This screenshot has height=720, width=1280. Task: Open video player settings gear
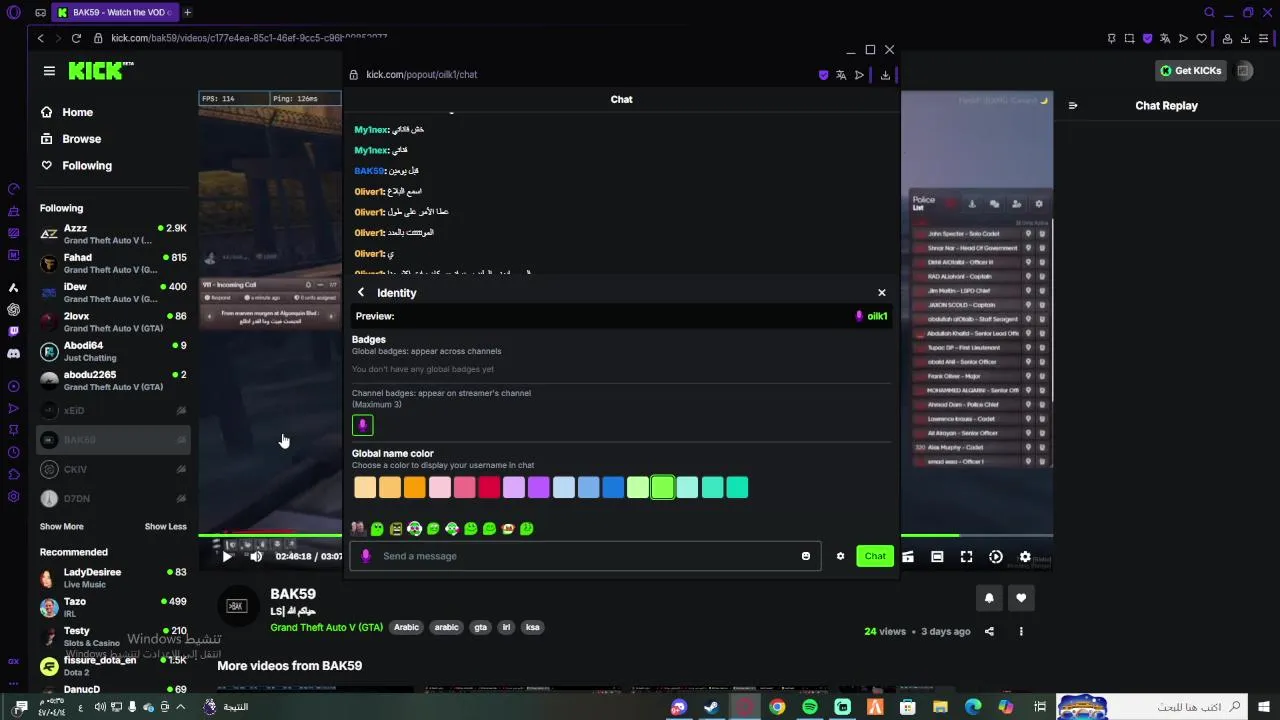point(1025,557)
